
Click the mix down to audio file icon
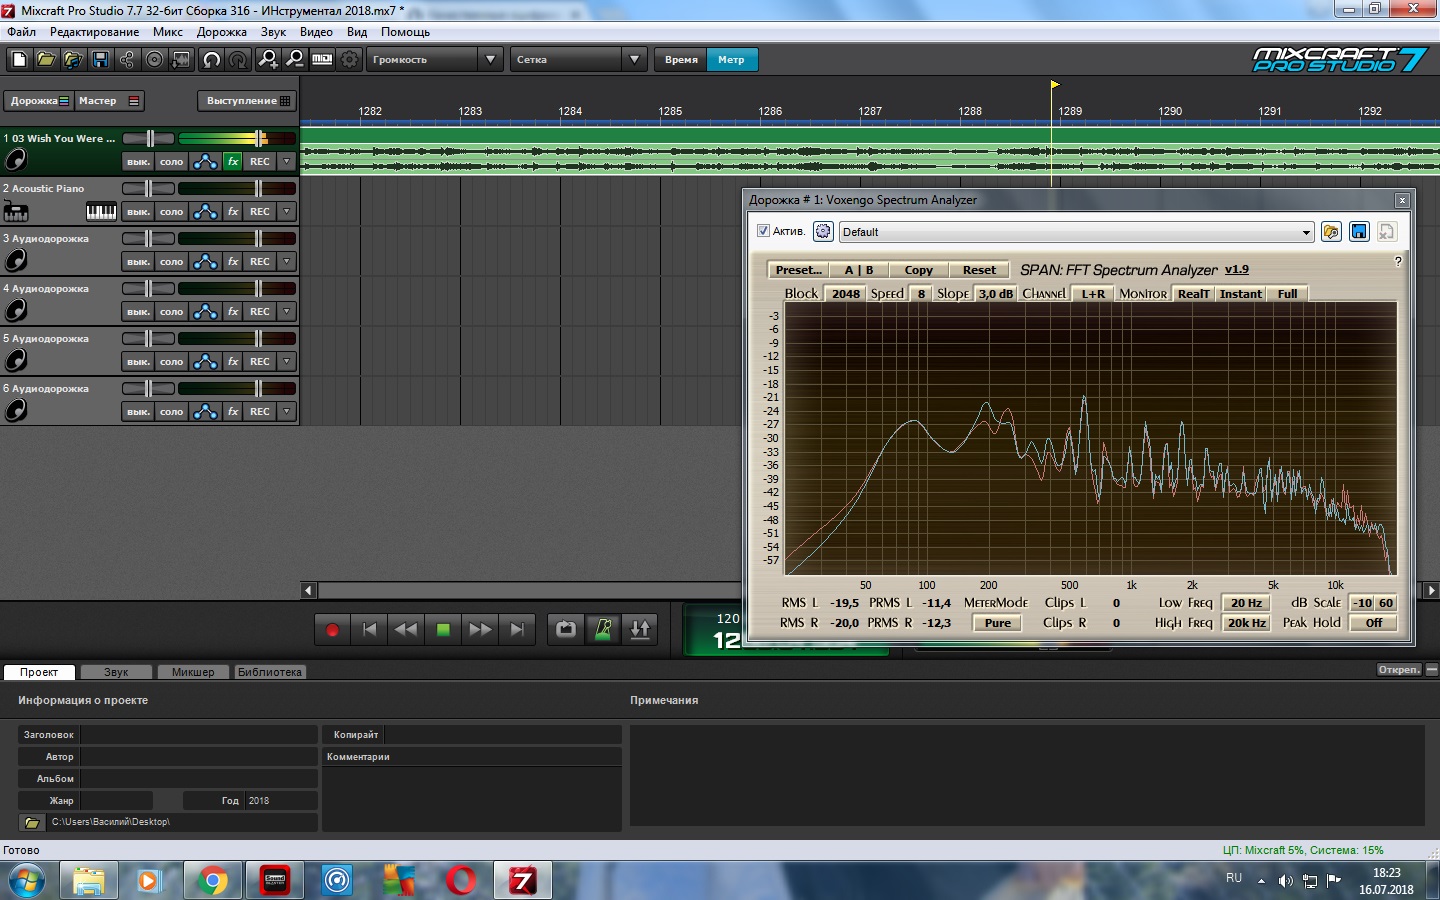181,60
